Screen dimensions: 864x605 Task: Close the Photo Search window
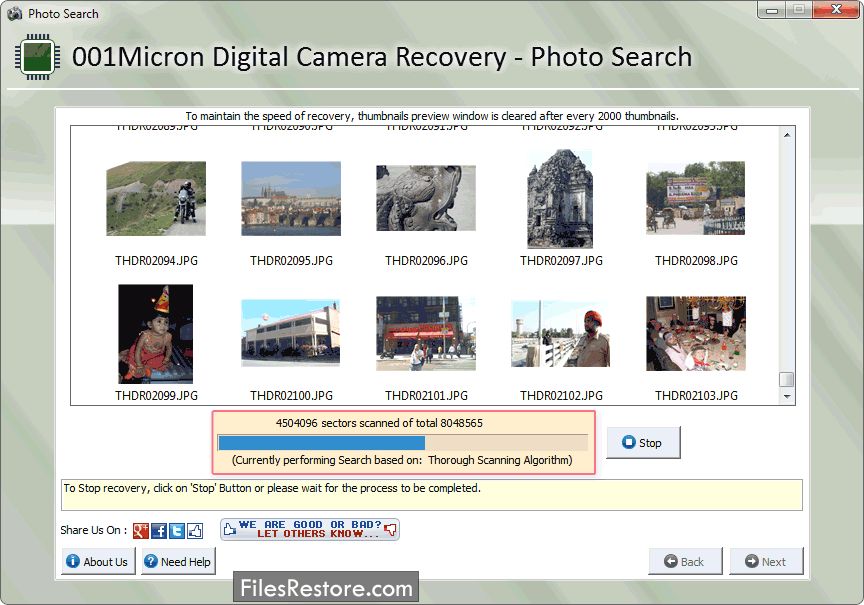(x=836, y=10)
